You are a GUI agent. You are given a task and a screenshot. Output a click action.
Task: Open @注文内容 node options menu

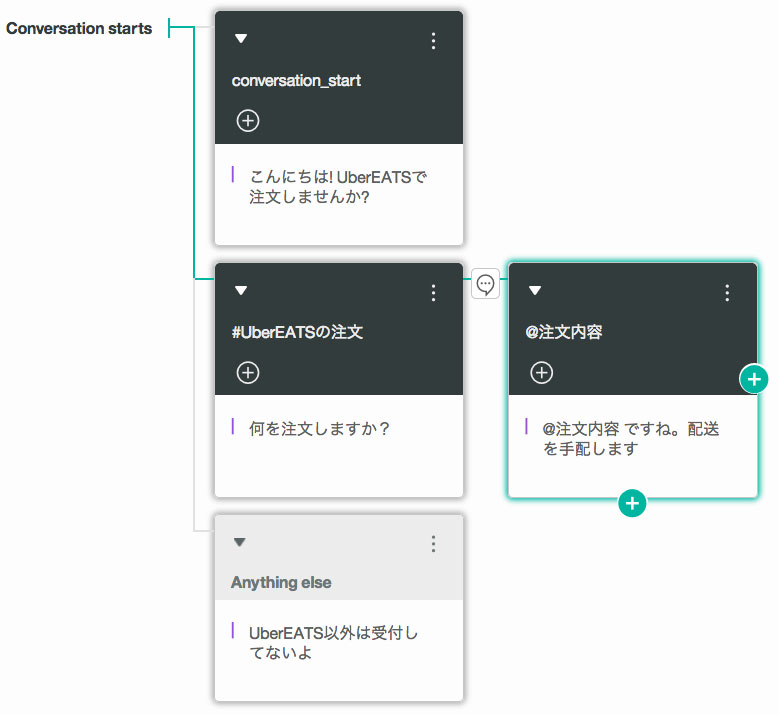[727, 293]
